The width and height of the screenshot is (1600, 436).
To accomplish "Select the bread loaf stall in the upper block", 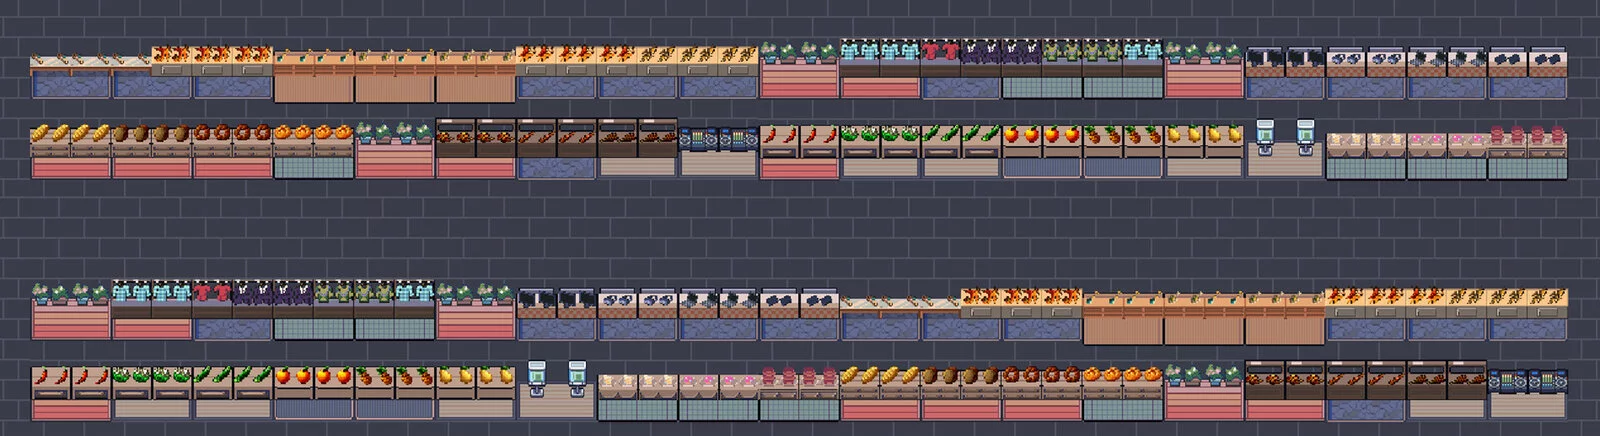I will 71,151.
